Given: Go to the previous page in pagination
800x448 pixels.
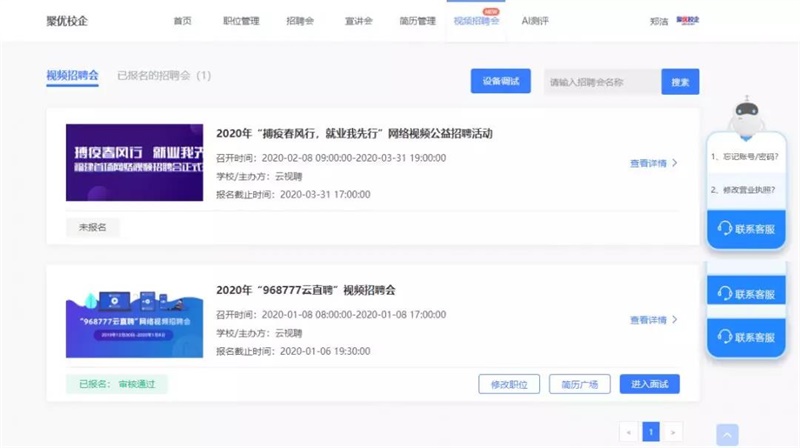Looking at the screenshot, I should pos(628,432).
